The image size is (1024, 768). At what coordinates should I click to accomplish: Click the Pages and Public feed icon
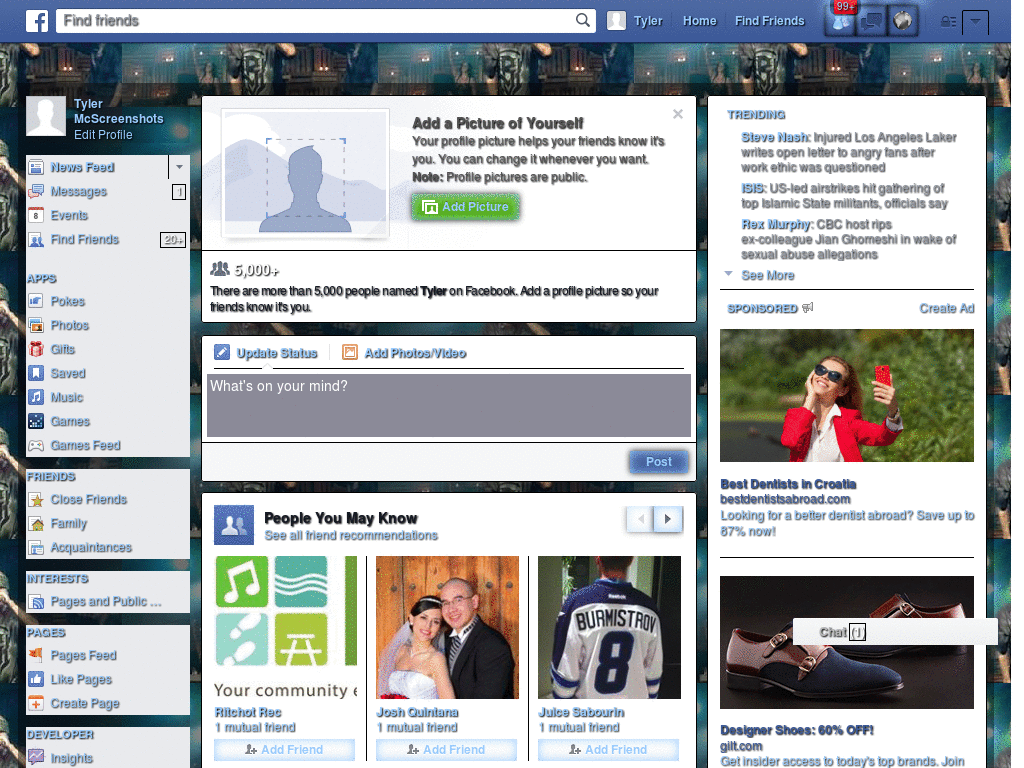pos(36,601)
